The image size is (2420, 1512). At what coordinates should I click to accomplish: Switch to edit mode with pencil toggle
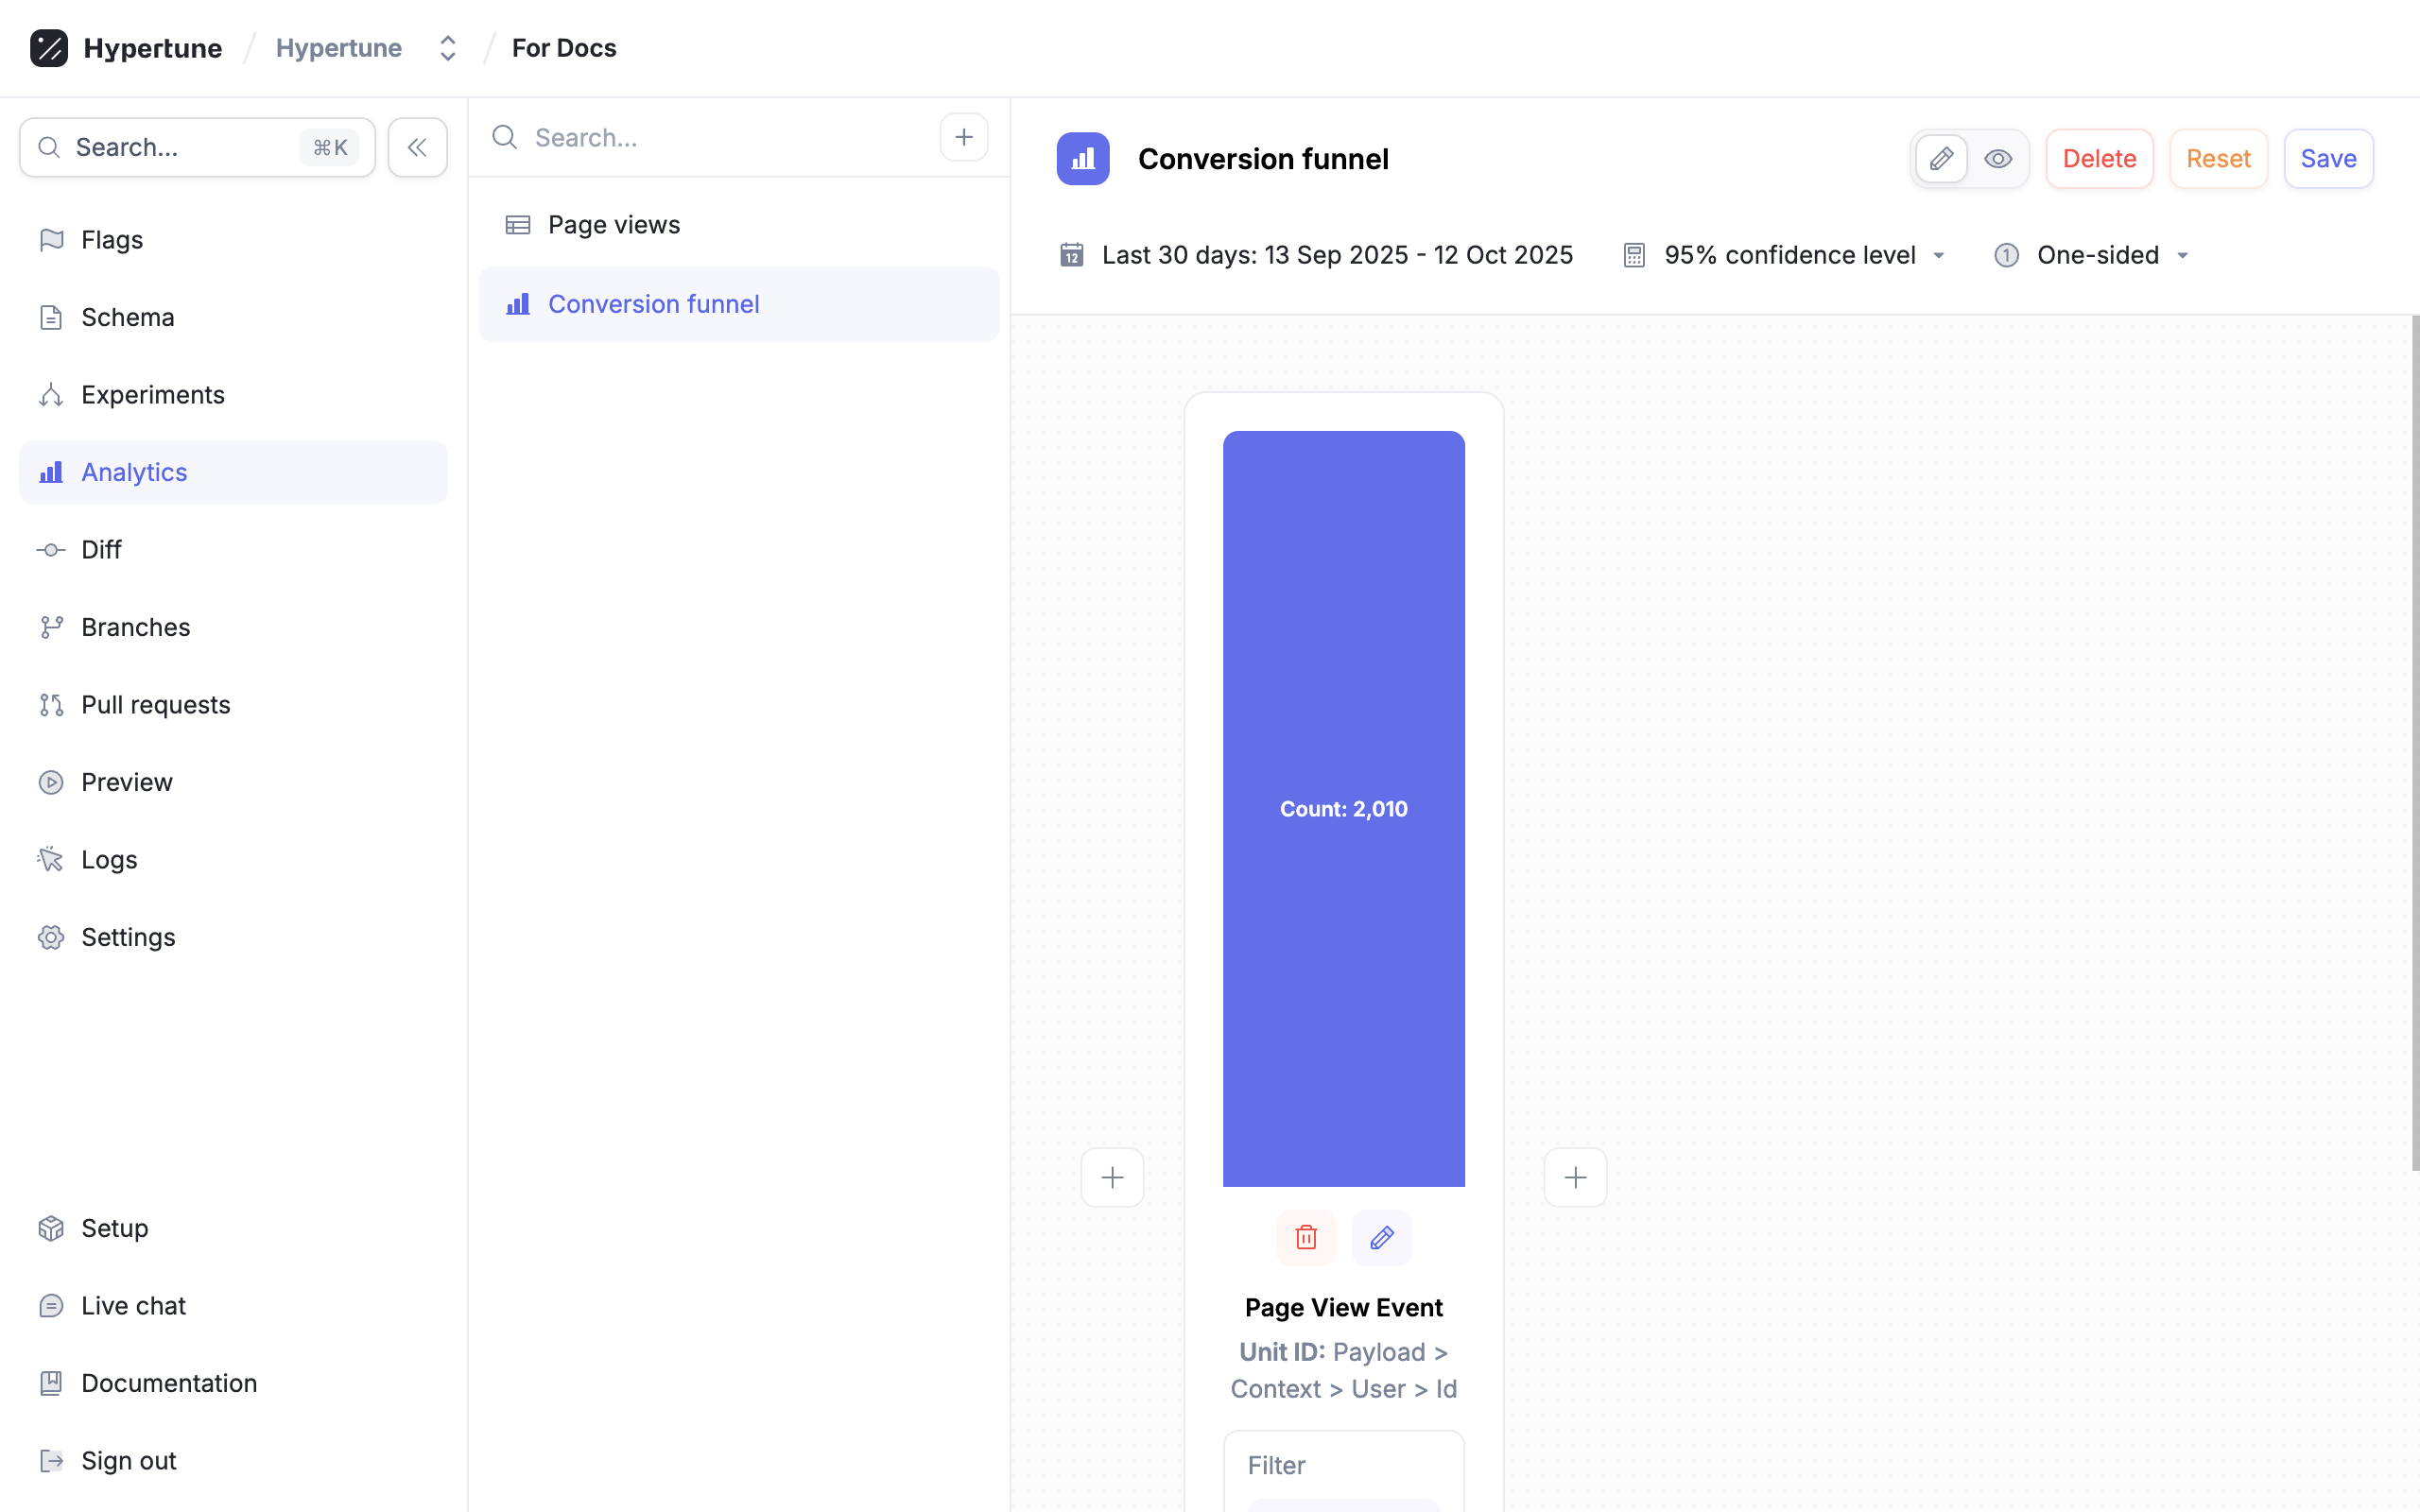pyautogui.click(x=1941, y=158)
